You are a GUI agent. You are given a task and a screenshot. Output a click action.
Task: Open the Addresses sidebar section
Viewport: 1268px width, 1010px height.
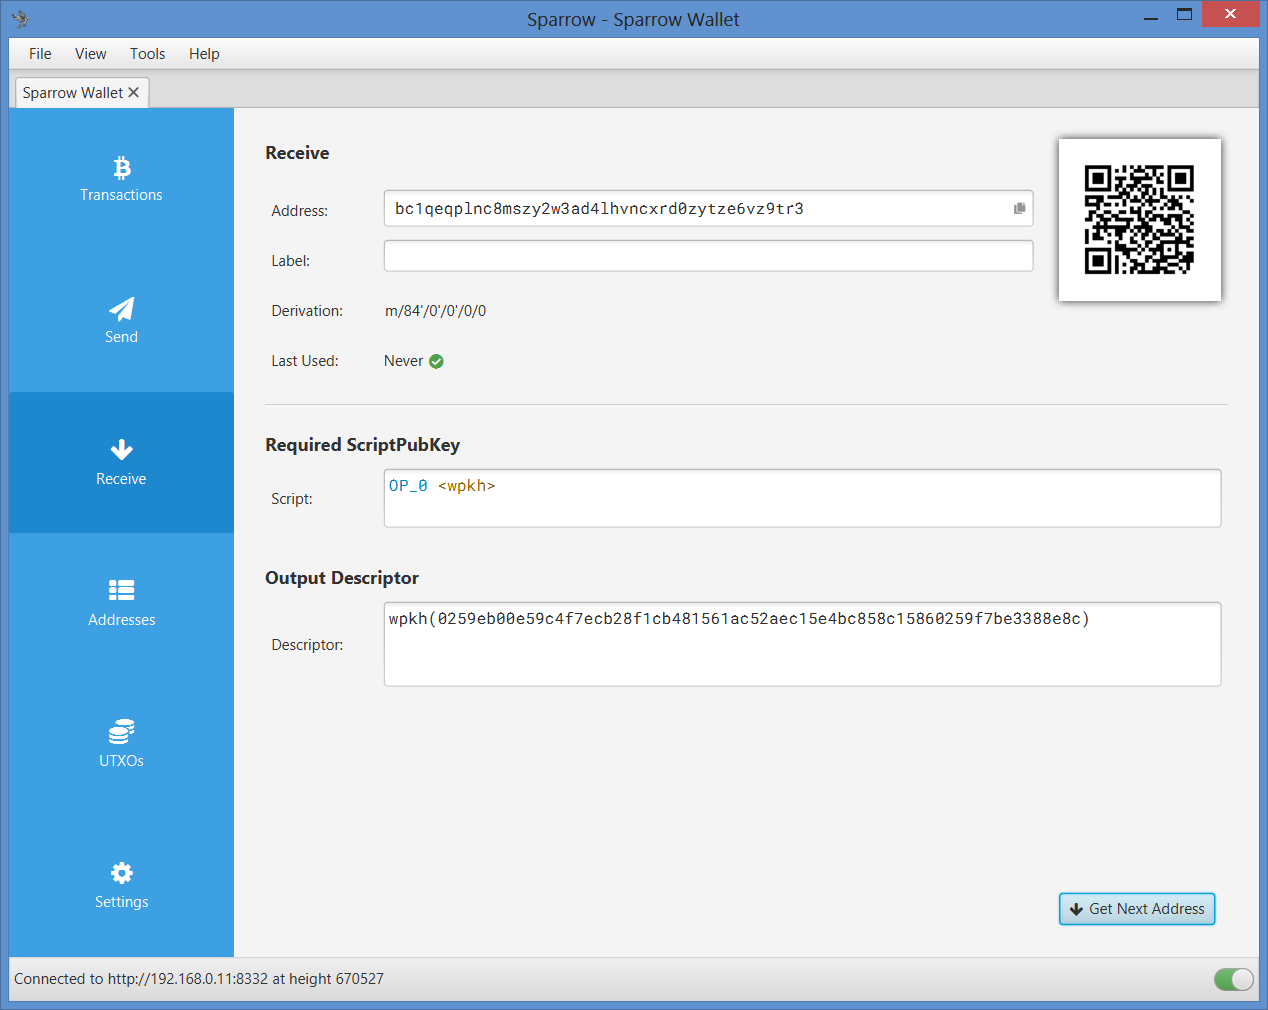(121, 603)
